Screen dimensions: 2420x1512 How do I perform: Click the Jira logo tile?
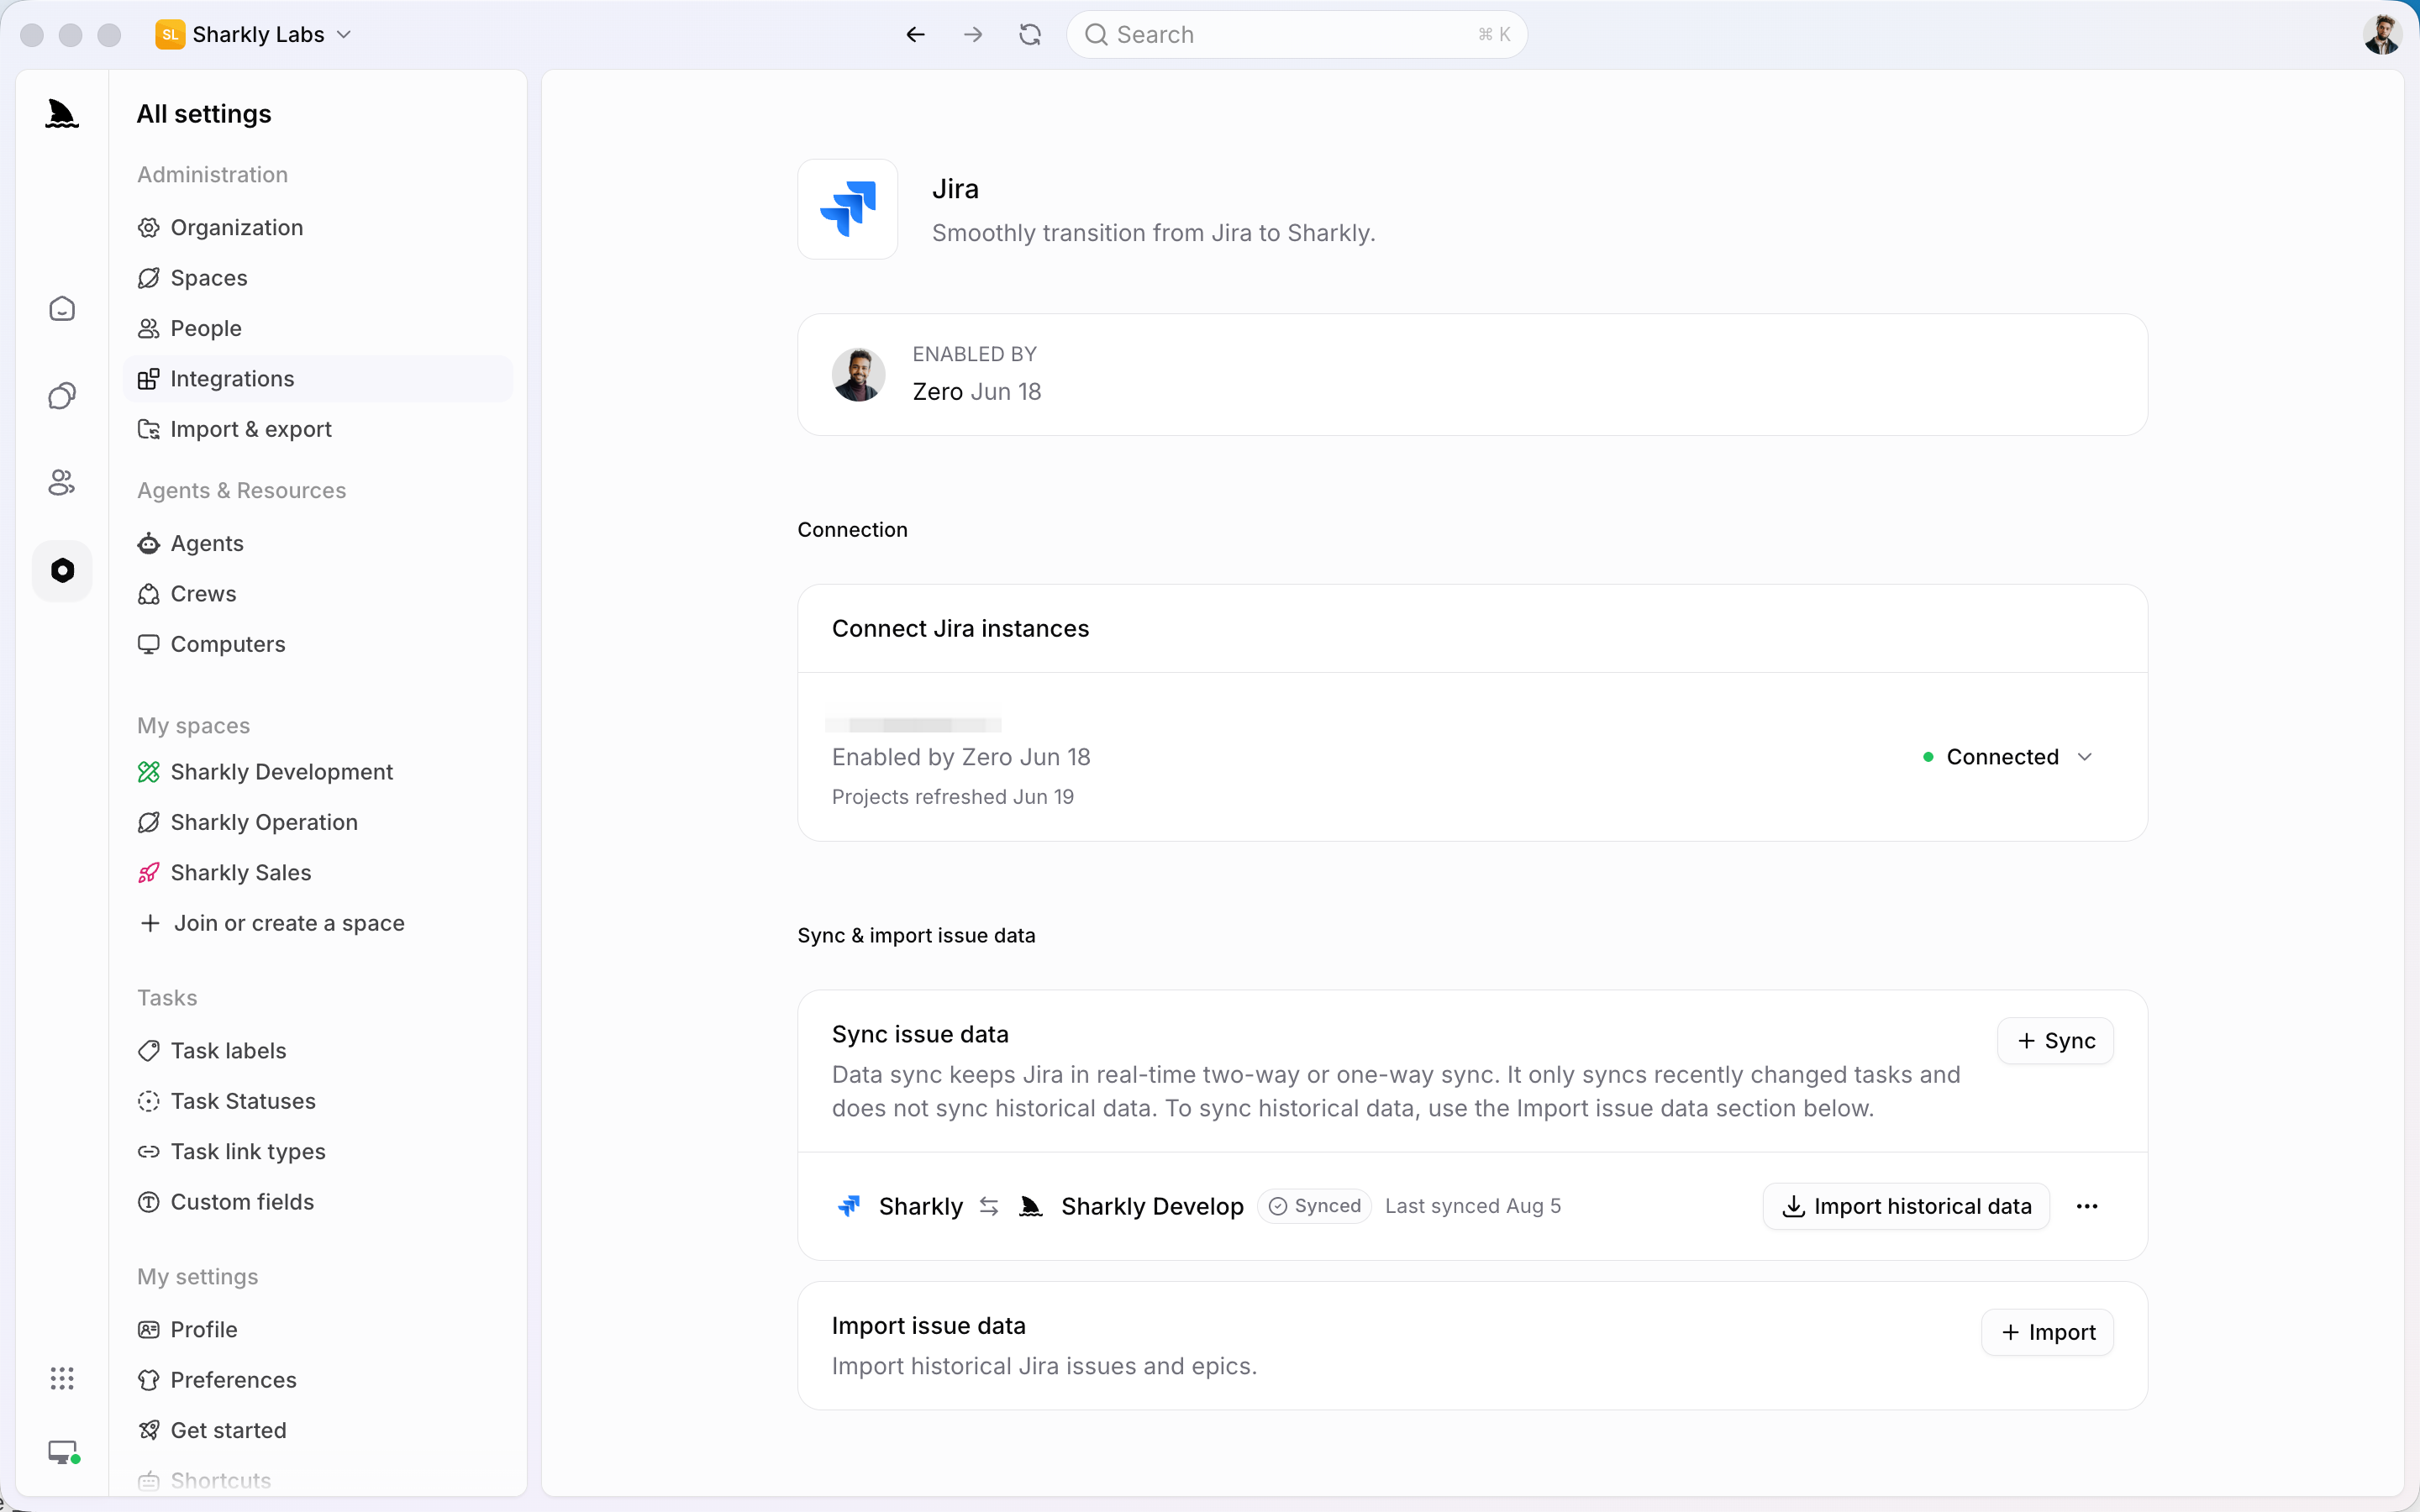(848, 209)
